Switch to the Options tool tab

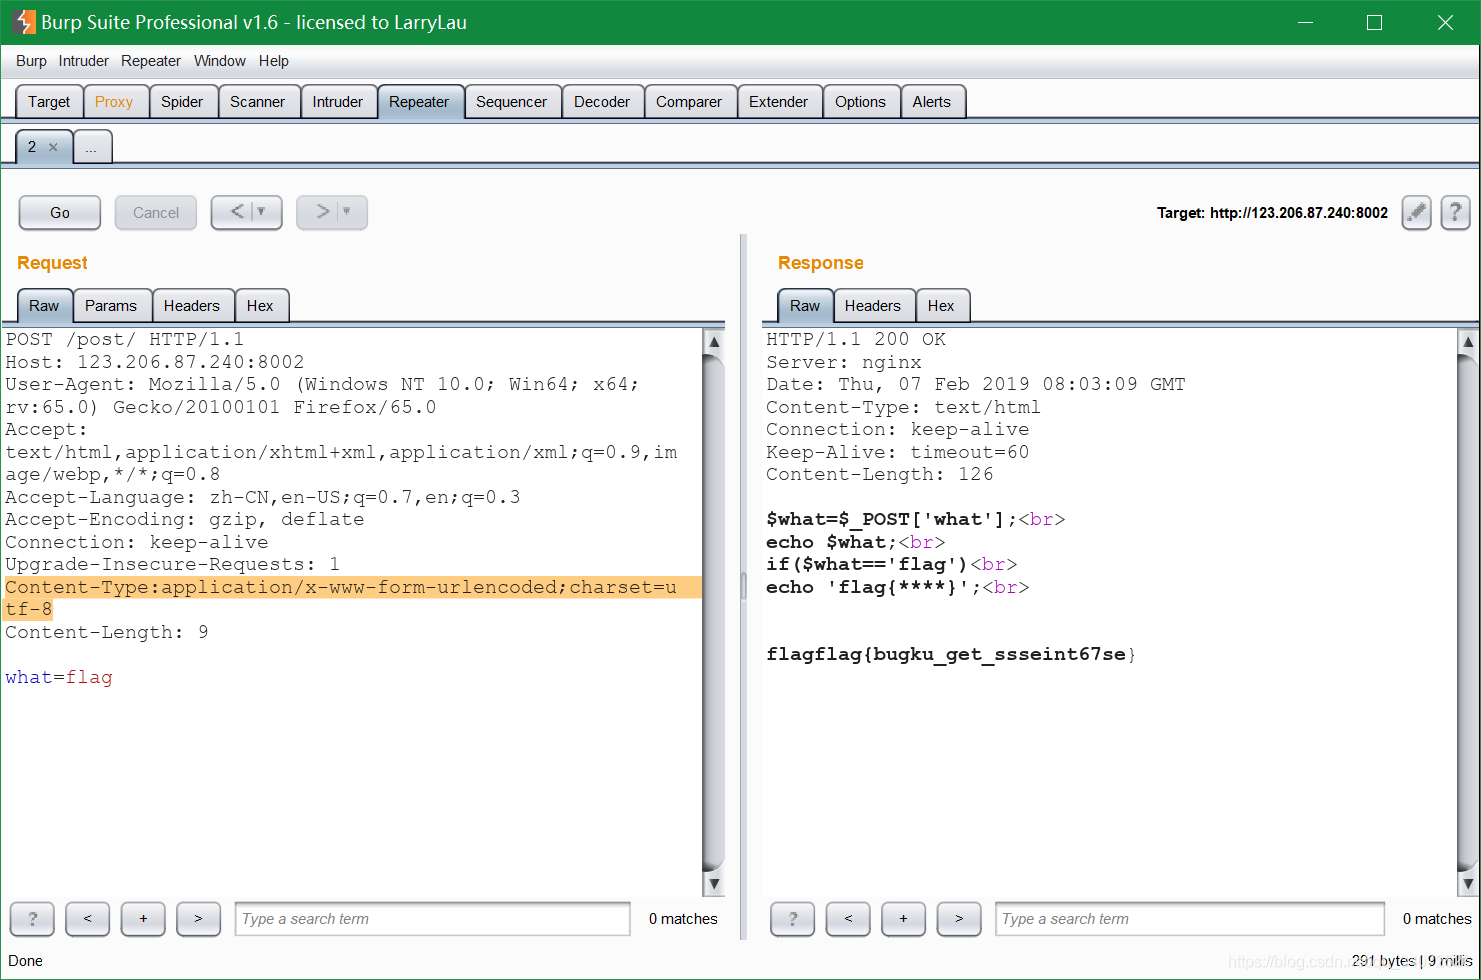(x=860, y=102)
